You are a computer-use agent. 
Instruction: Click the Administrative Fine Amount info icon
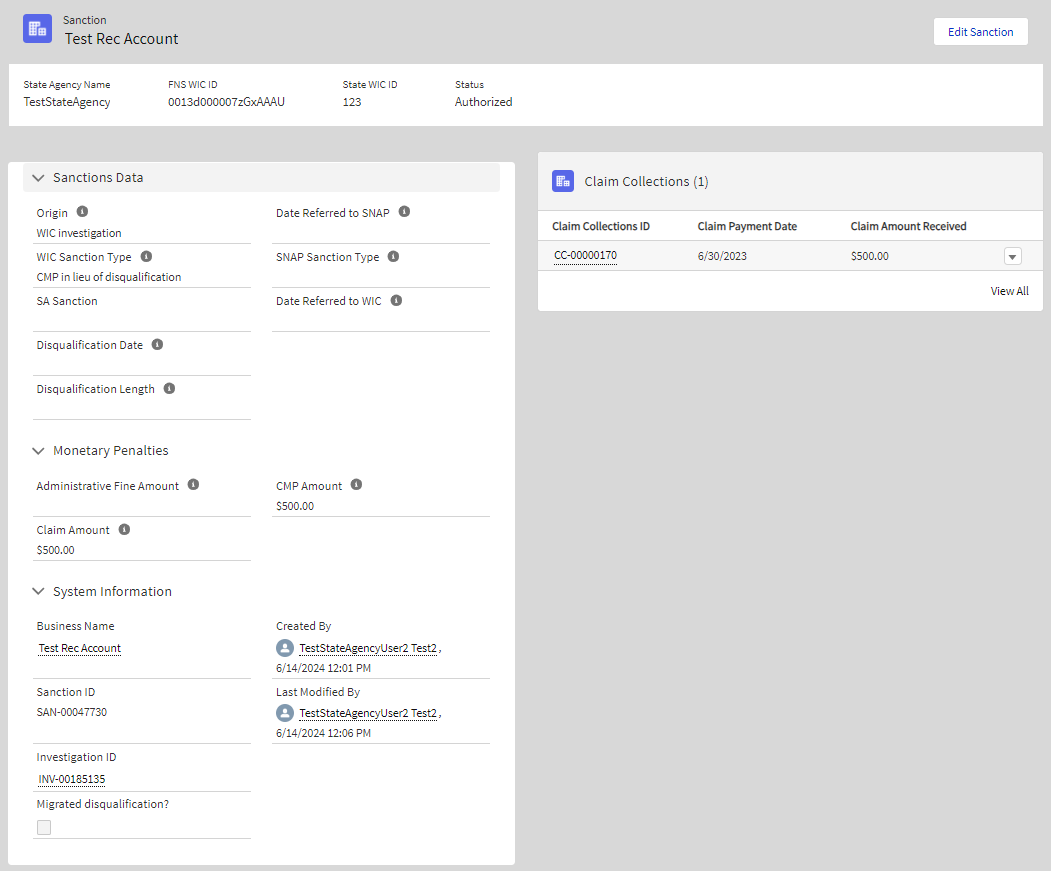193,485
